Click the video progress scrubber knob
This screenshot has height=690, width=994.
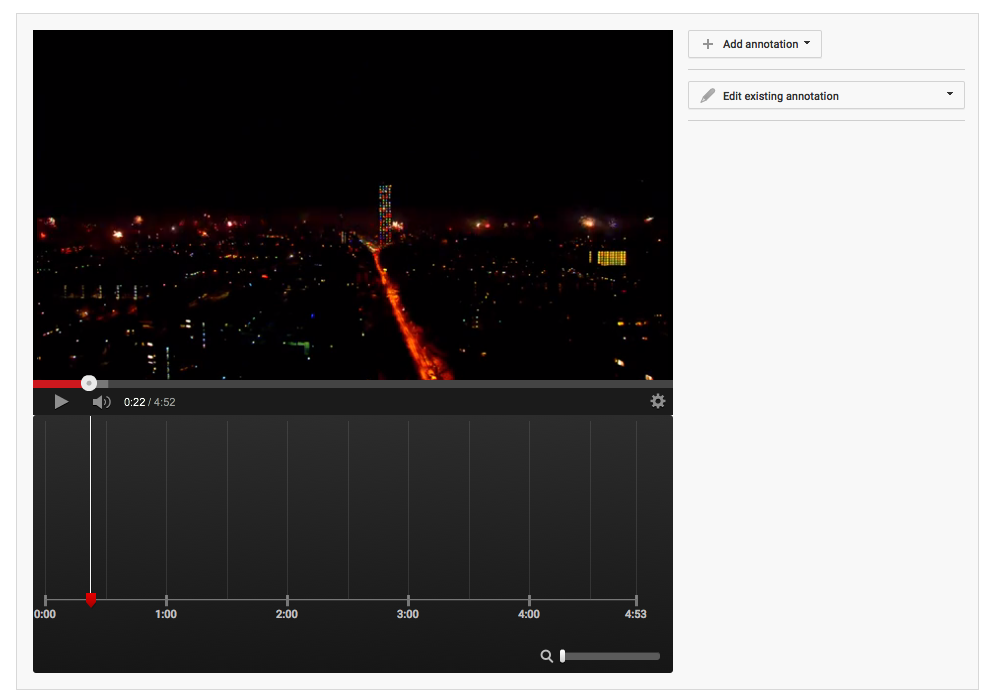coord(89,383)
